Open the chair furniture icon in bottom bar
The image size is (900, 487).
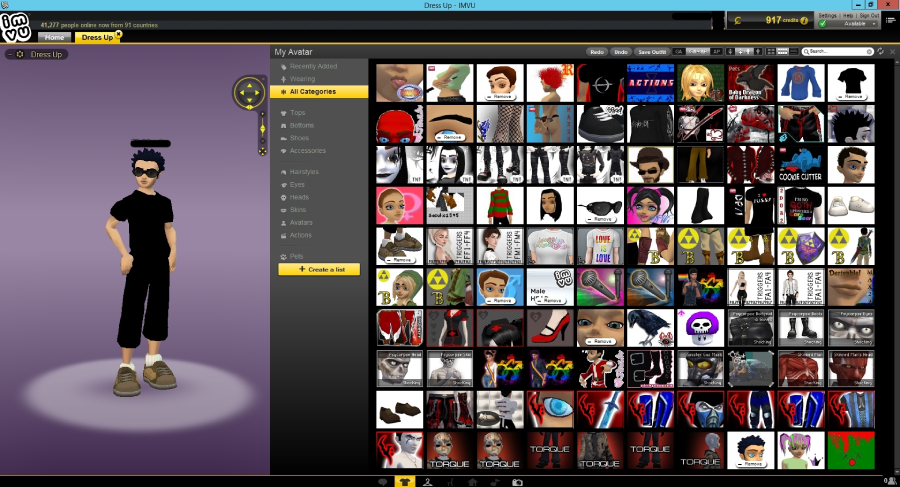coord(450,482)
